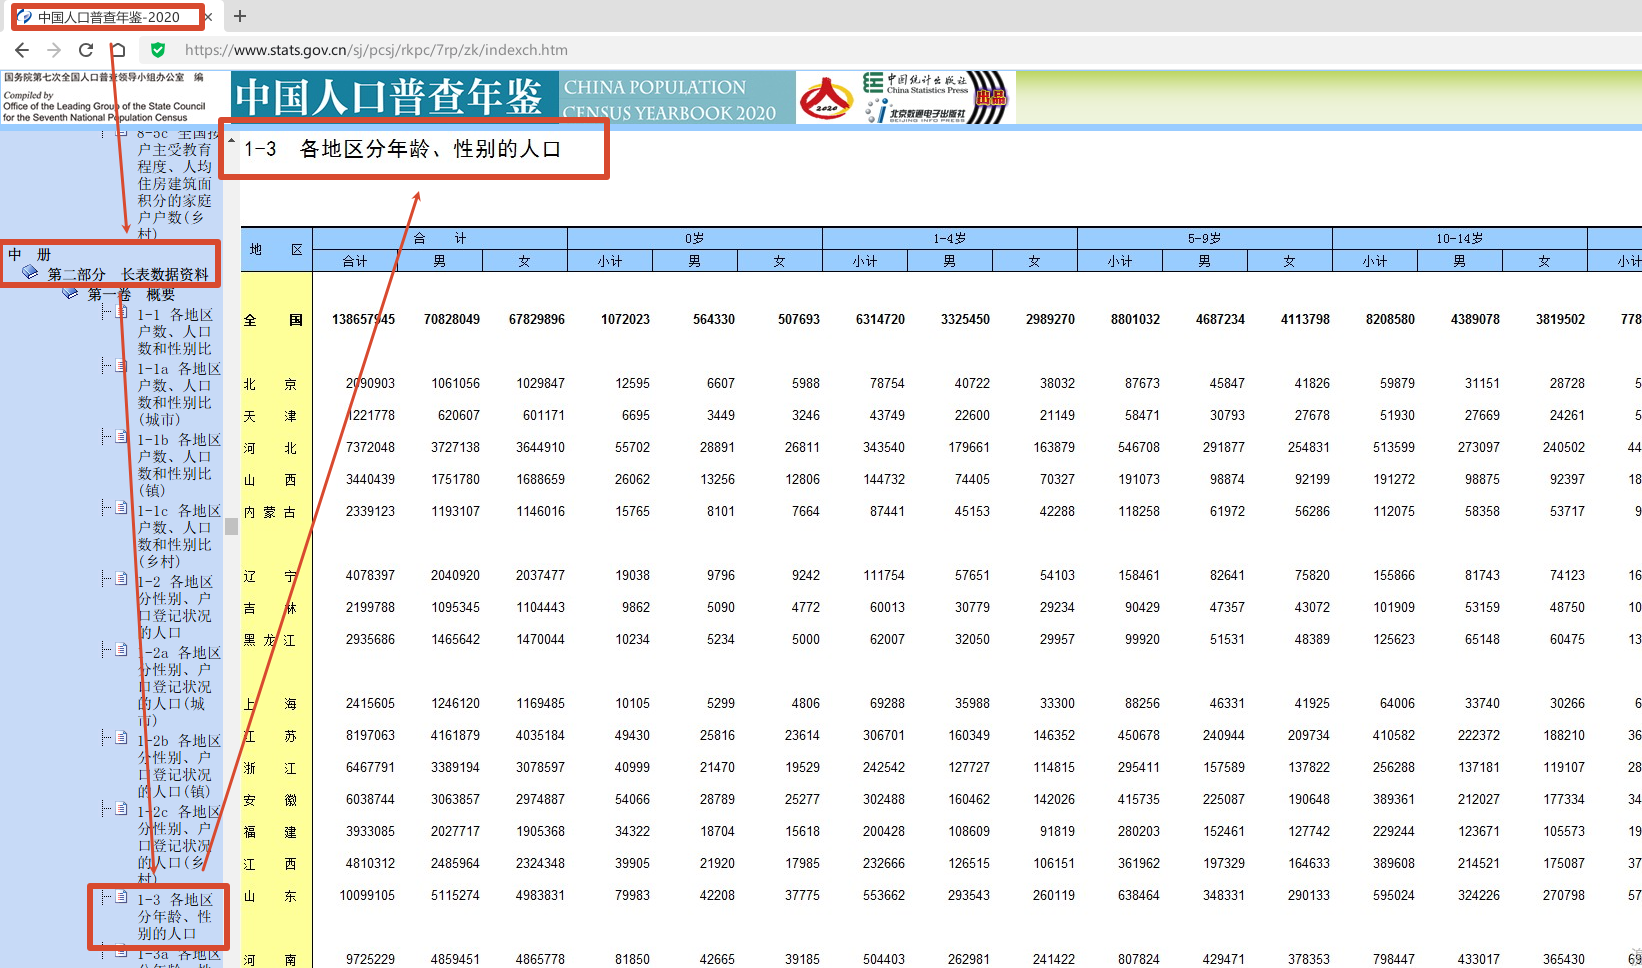This screenshot has width=1642, height=968.
Task: Click the national total value 138657945
Action: tap(363, 320)
